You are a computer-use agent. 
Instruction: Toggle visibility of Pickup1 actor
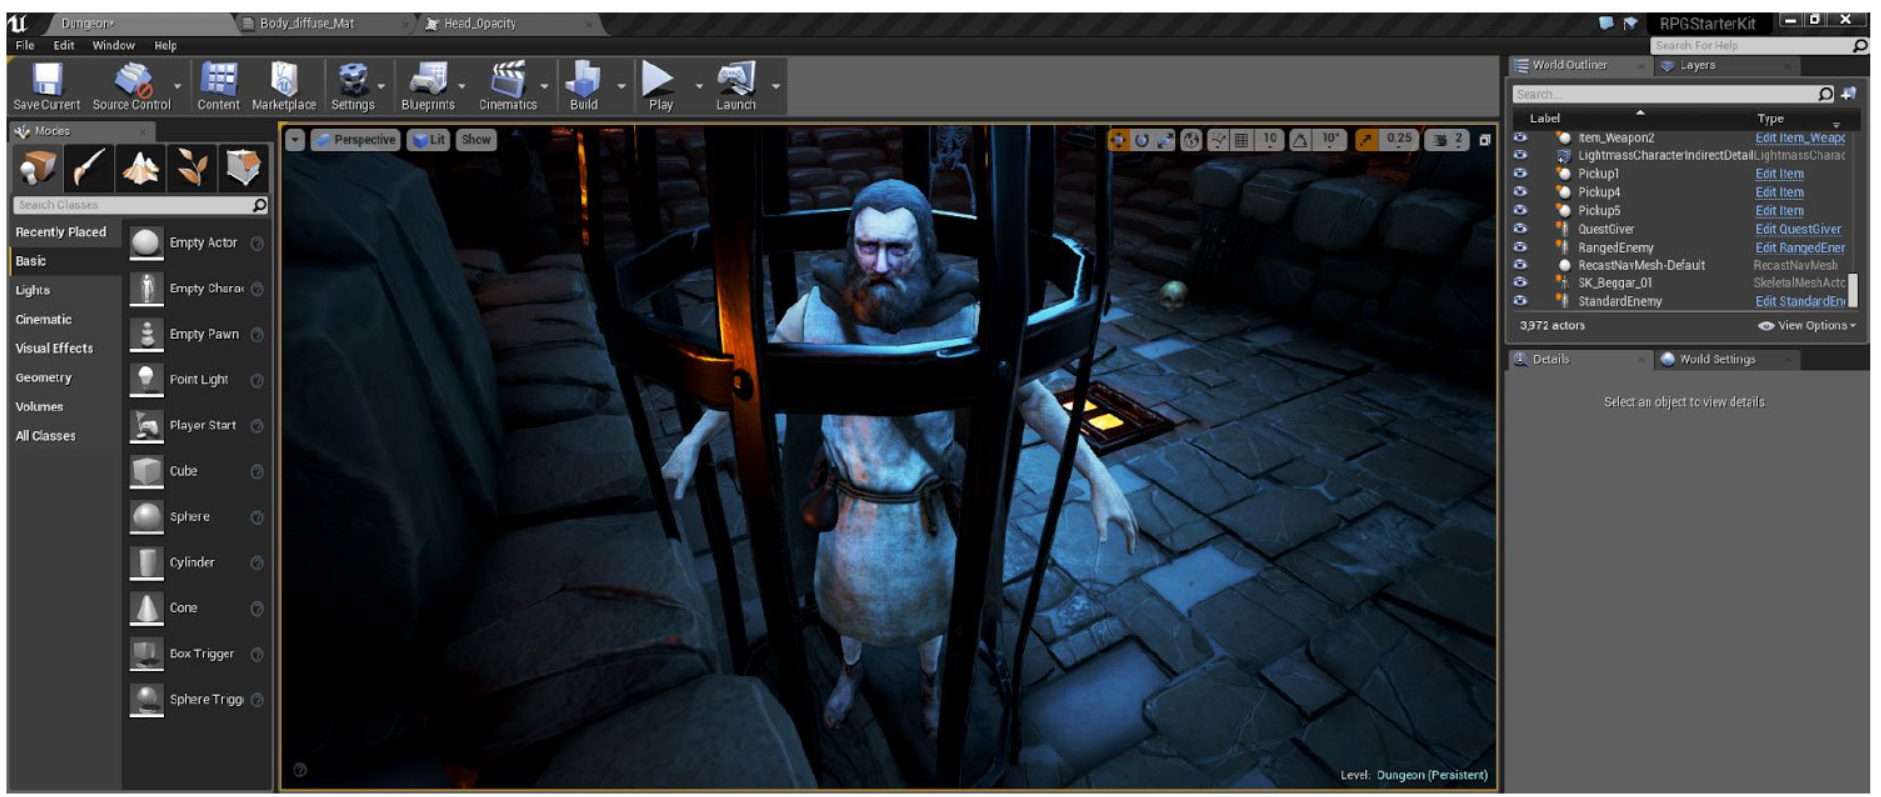(1520, 173)
